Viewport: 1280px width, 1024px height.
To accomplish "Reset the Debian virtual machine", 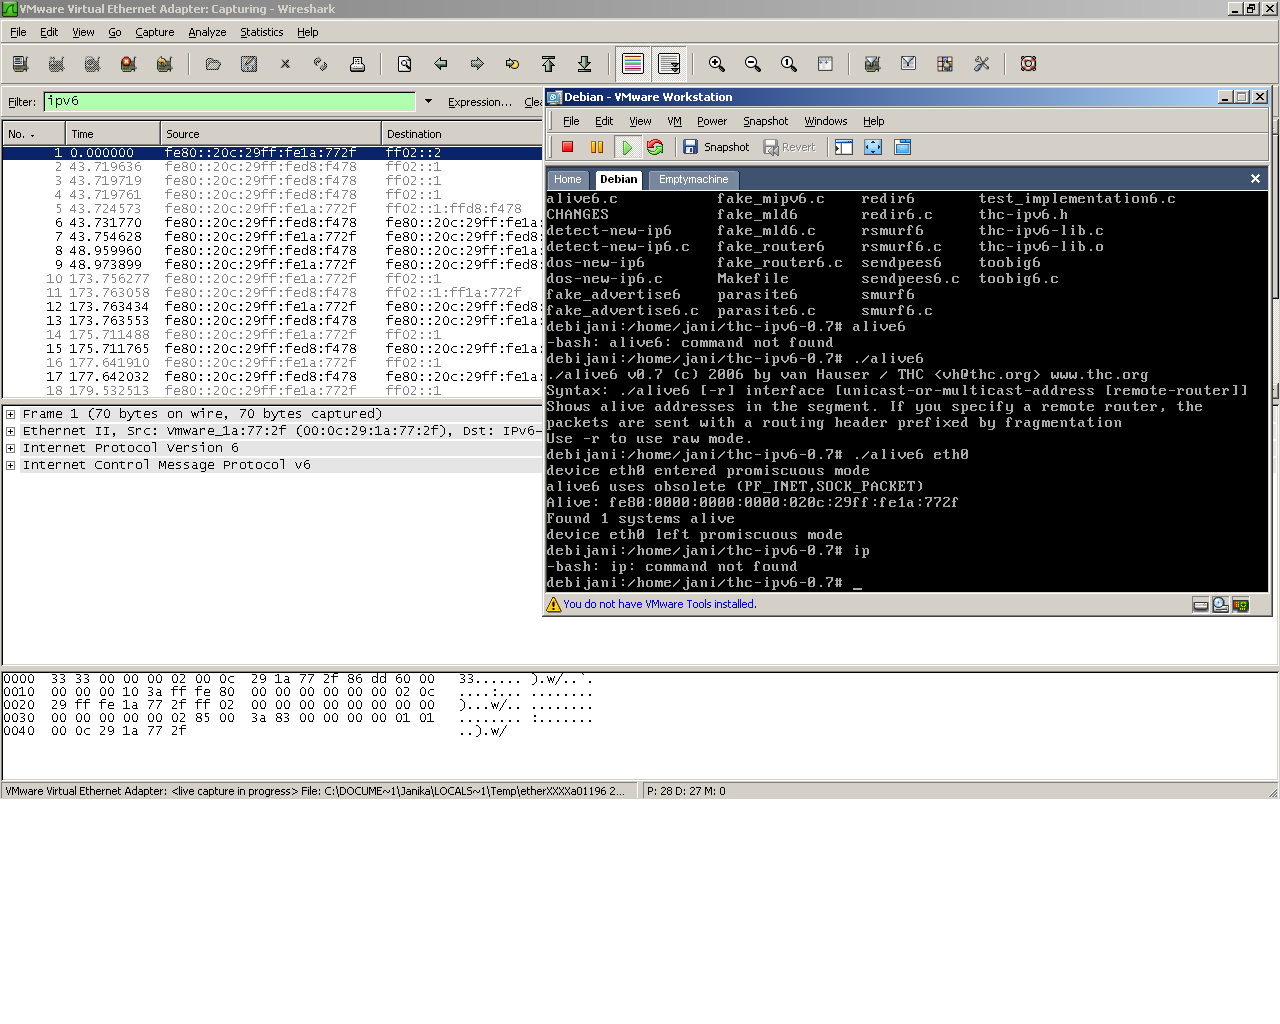I will [656, 146].
